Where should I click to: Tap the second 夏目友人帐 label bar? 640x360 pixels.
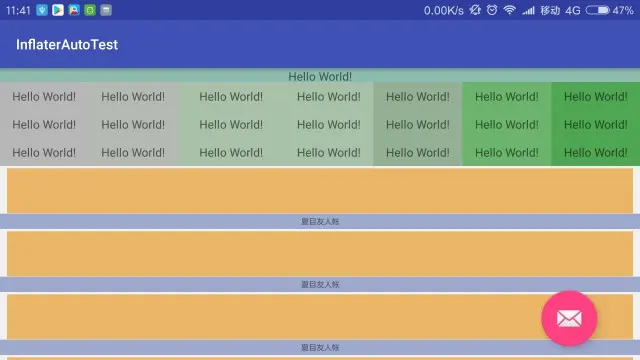coord(320,284)
